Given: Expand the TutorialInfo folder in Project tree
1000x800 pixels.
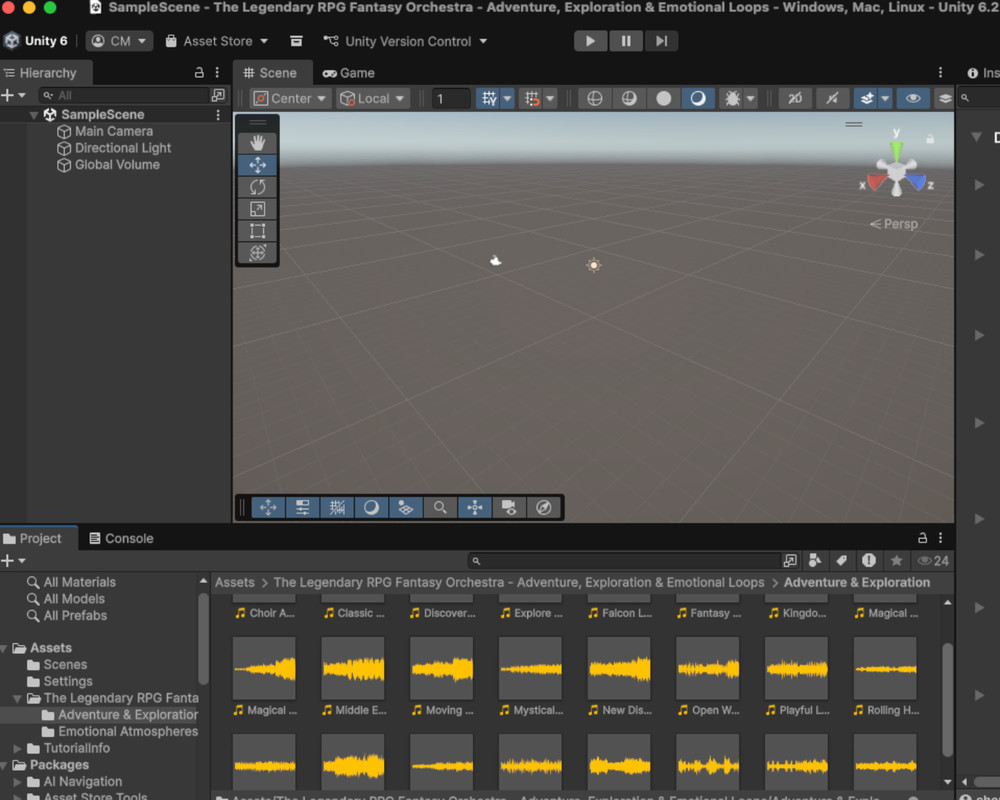Looking at the screenshot, I should point(17,748).
